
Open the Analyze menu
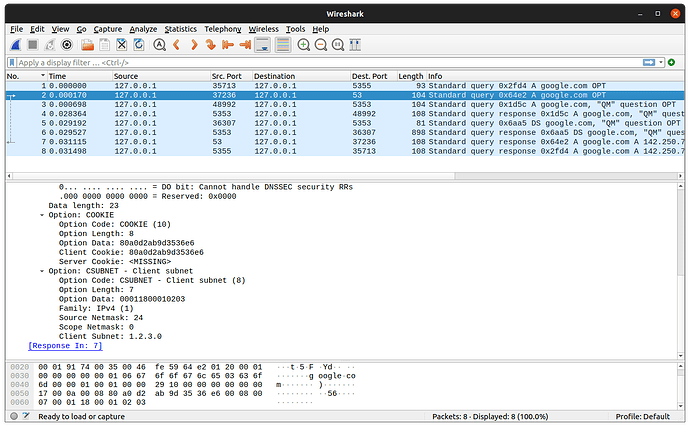143,29
